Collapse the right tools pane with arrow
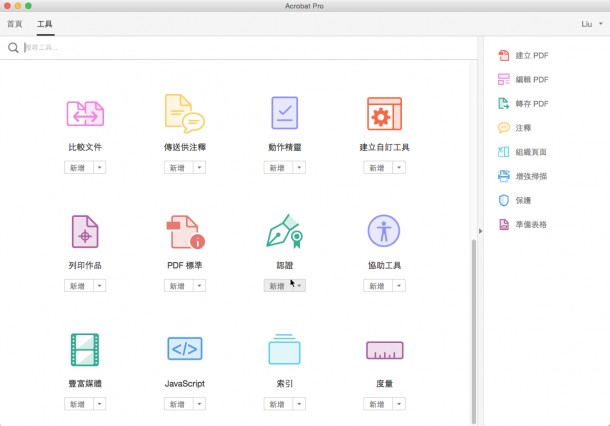Image resolution: width=610 pixels, height=426 pixels. [480, 231]
